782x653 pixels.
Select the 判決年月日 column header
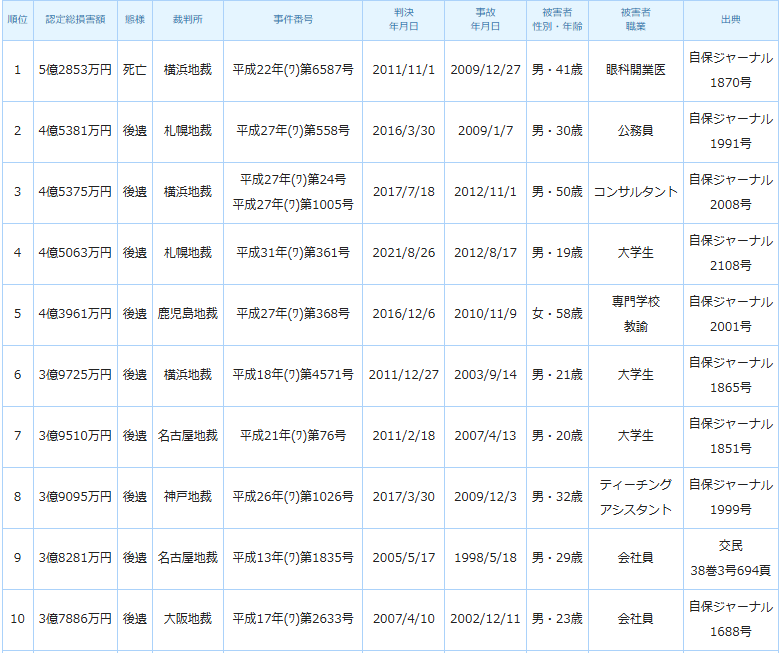pos(403,20)
